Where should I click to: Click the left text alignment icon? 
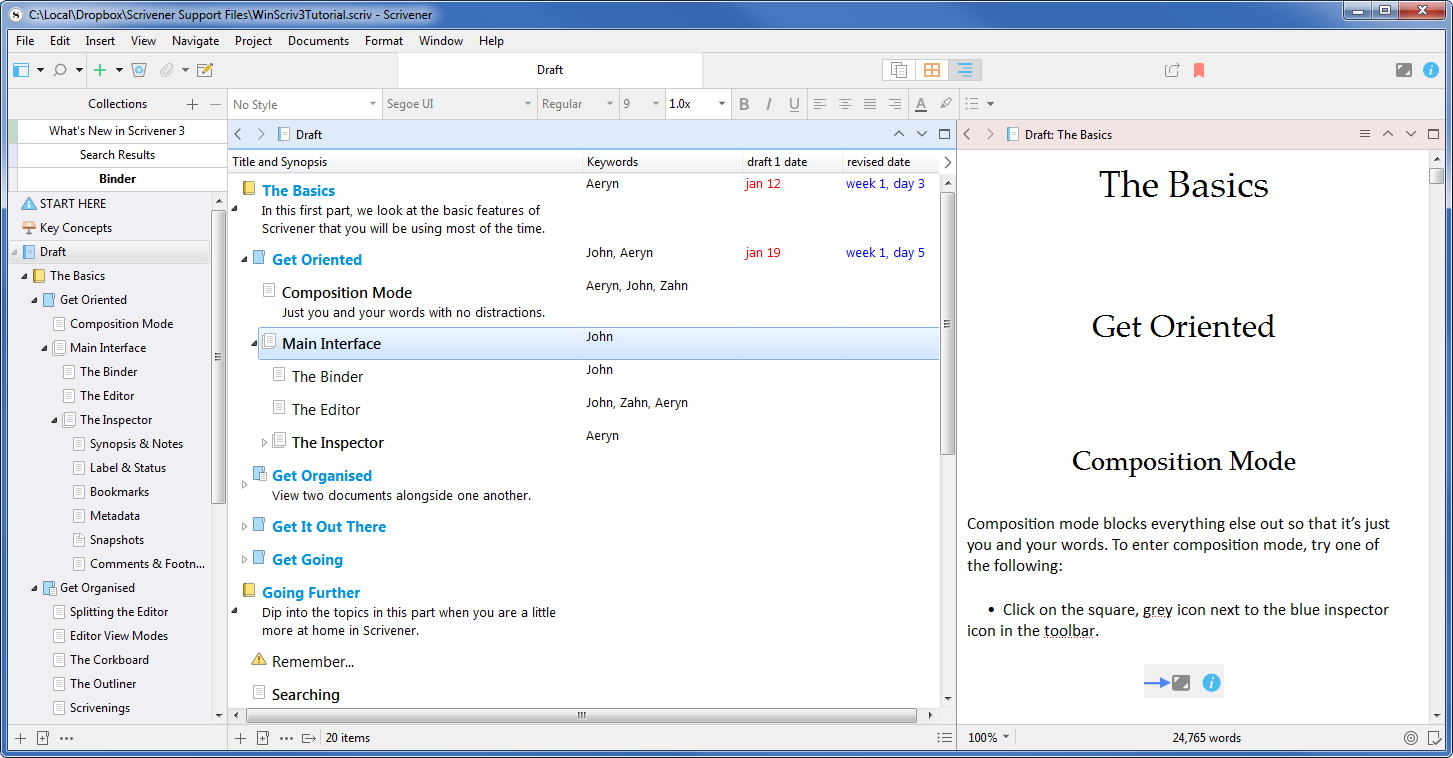[820, 104]
